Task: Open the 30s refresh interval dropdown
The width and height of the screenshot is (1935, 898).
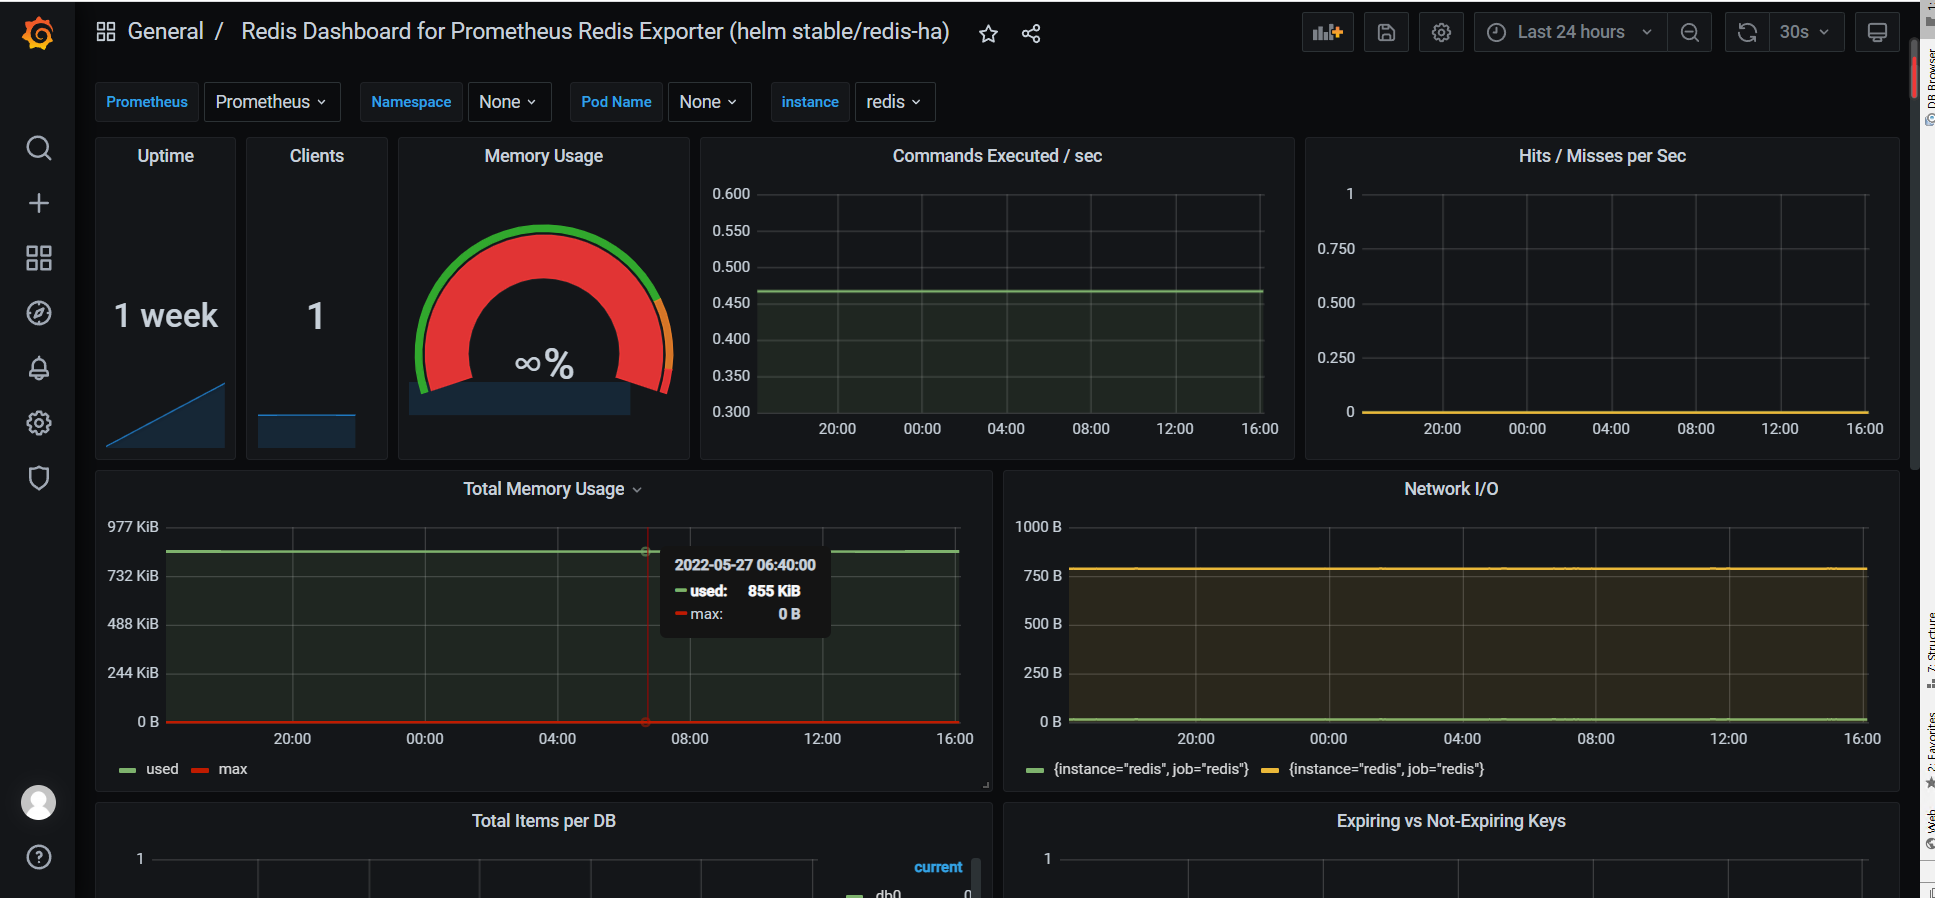Action: (x=1806, y=32)
